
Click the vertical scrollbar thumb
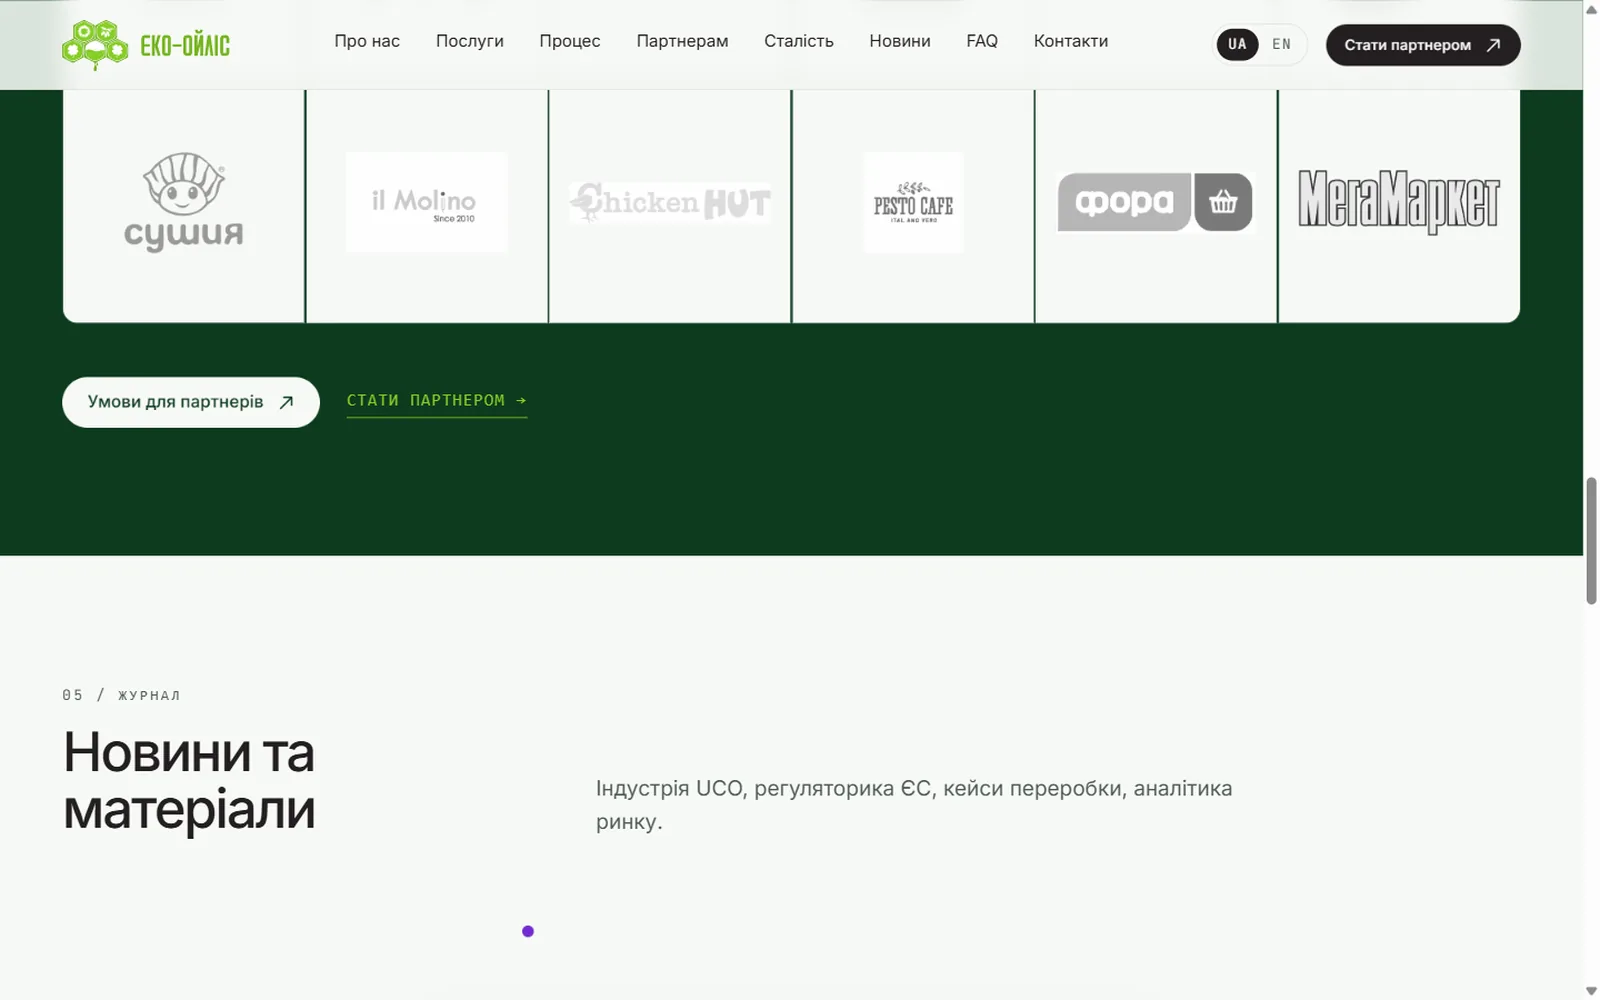point(1591,541)
